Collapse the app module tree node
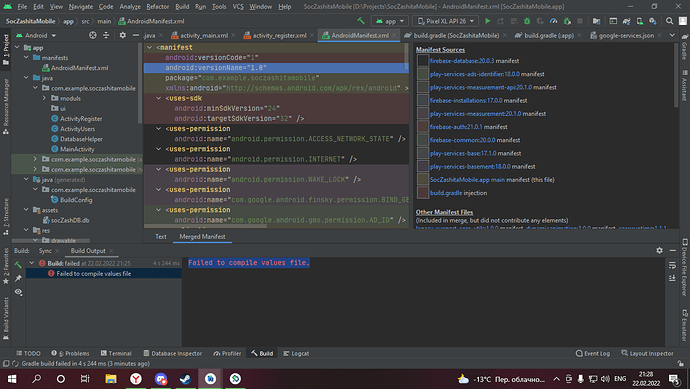Image resolution: width=690 pixels, height=389 pixels. click(18, 48)
